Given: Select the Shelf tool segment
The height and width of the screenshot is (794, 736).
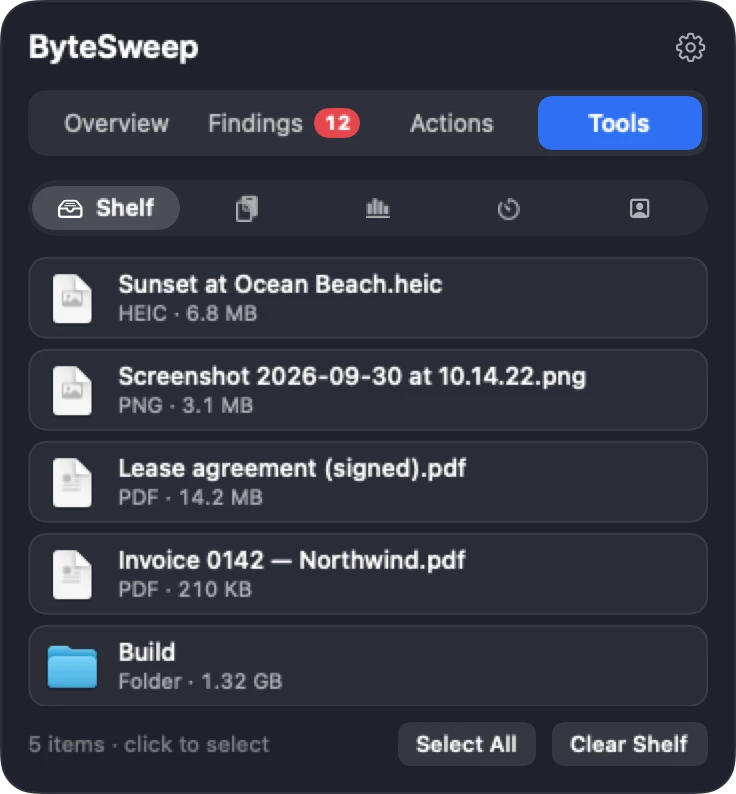Looking at the screenshot, I should pos(106,208).
